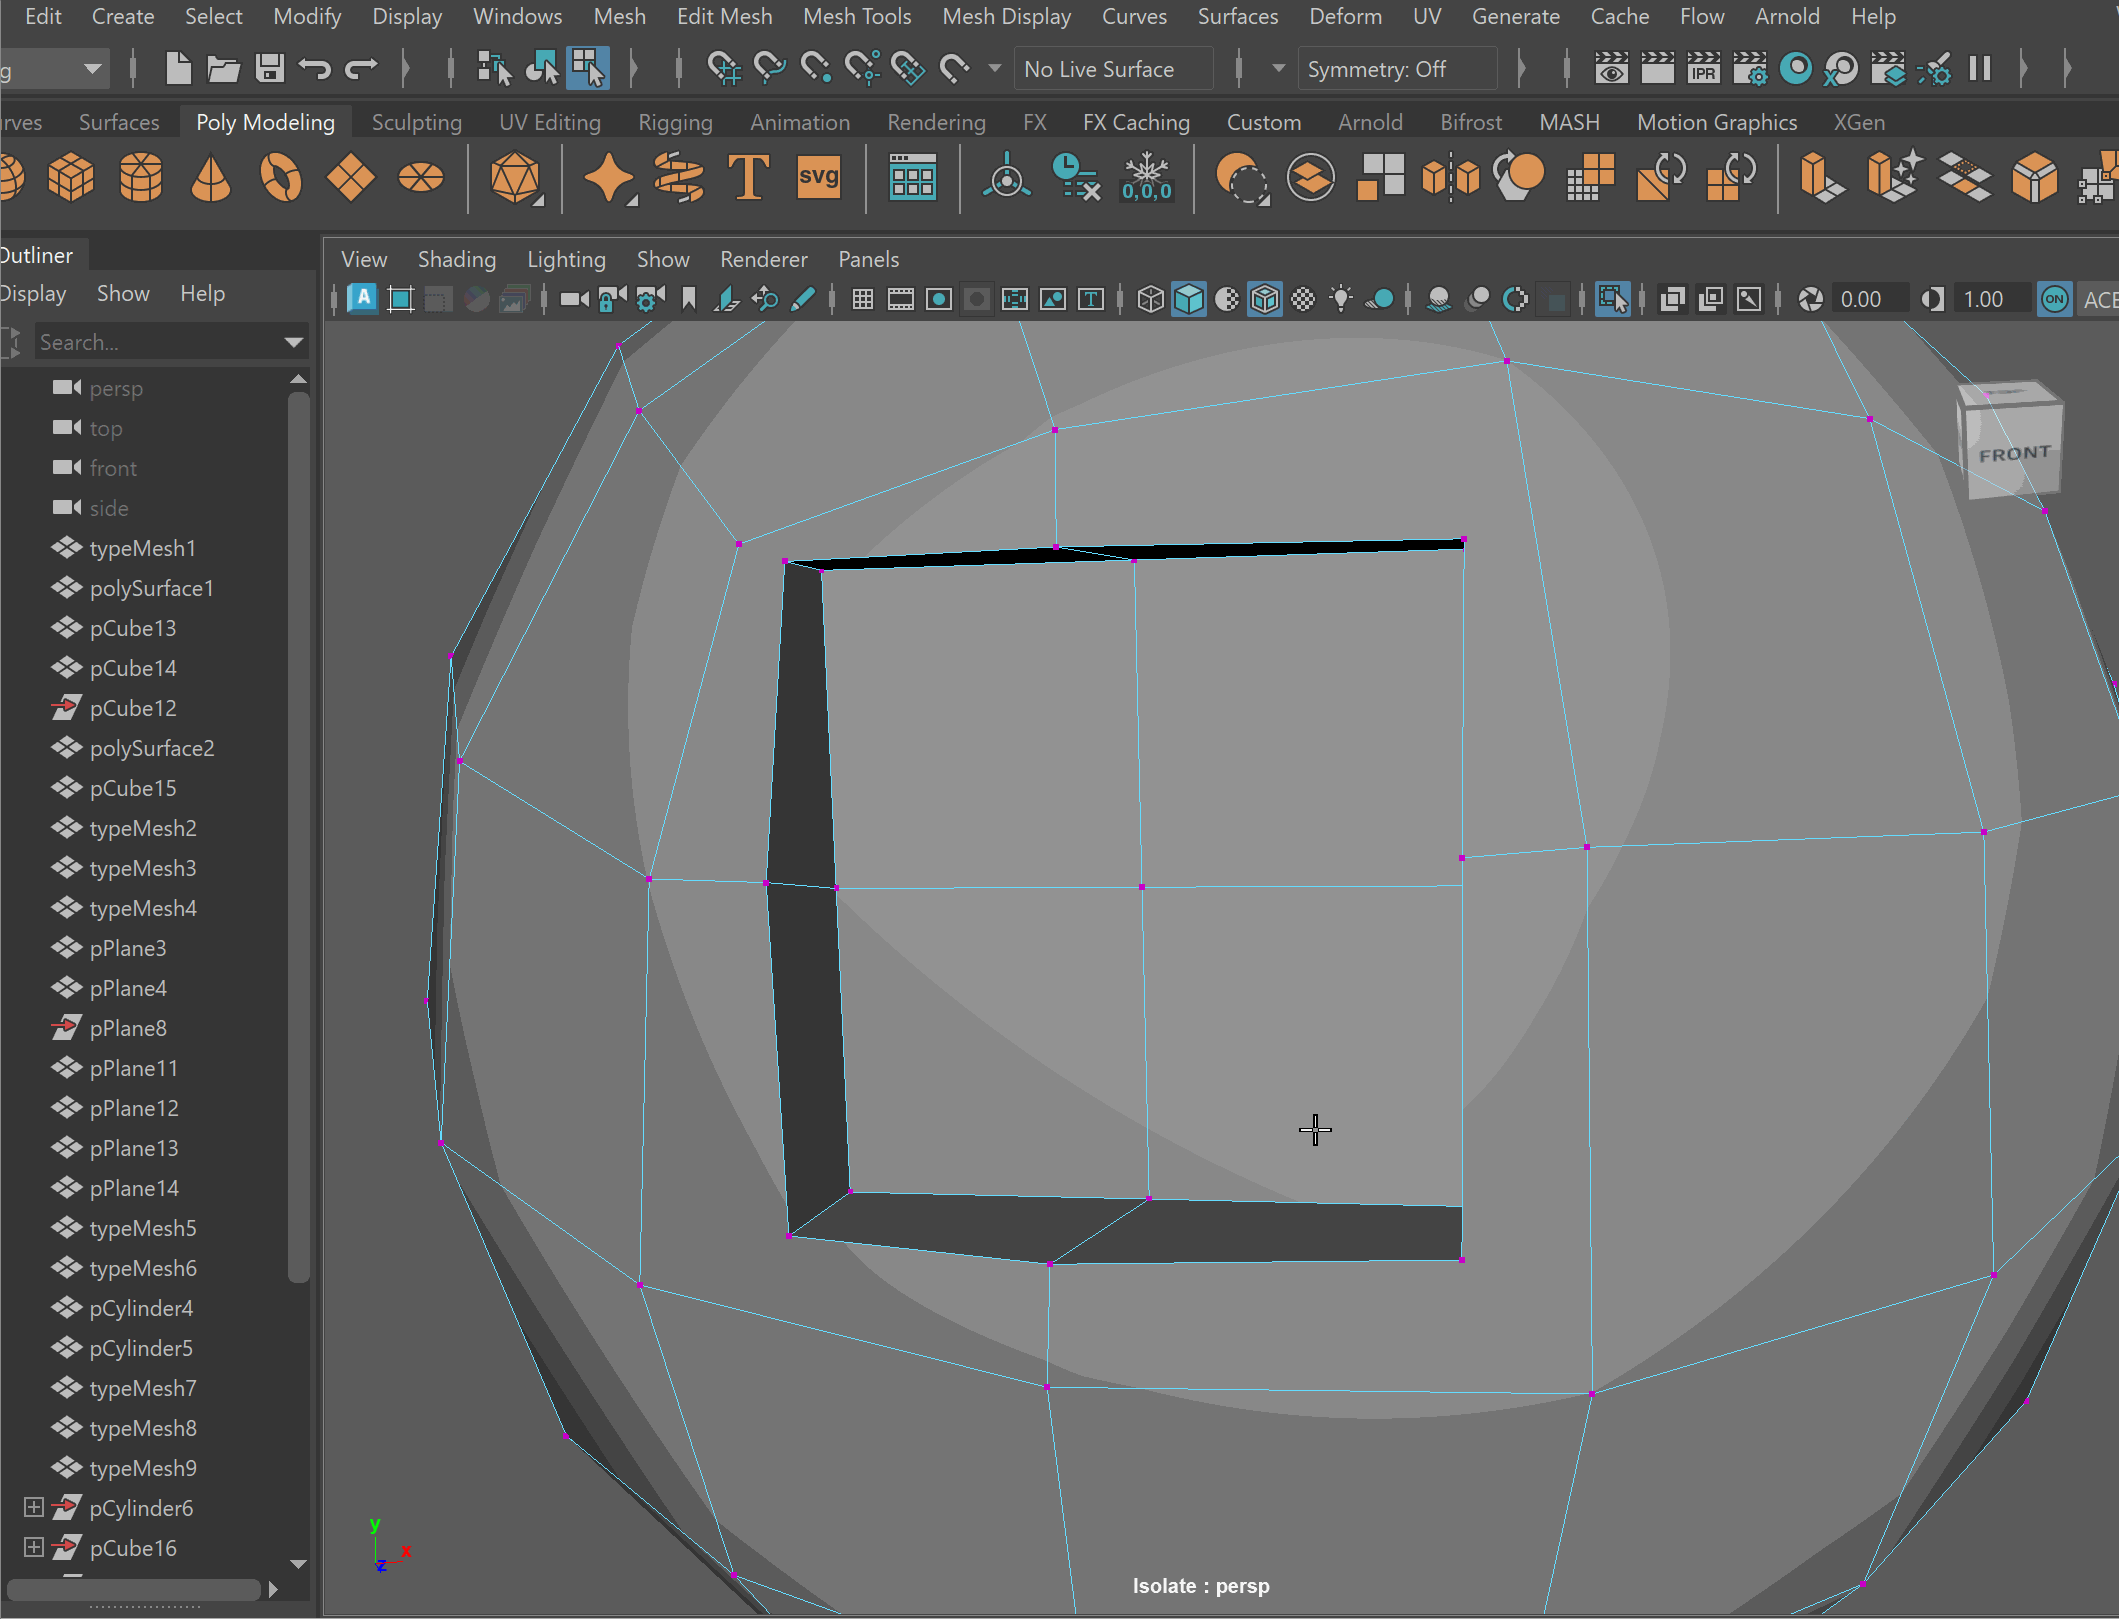Click the SVG import shelf icon
Viewport: 2119px width, 1619px height.
818,179
